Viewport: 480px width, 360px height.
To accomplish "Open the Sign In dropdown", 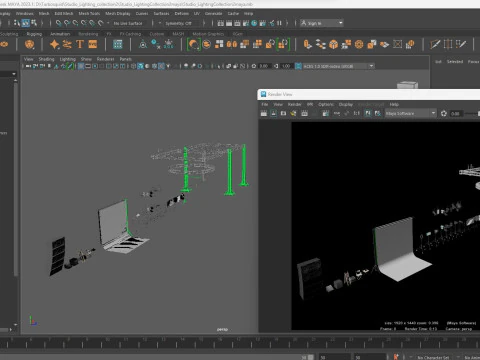I will pyautogui.click(x=321, y=23).
